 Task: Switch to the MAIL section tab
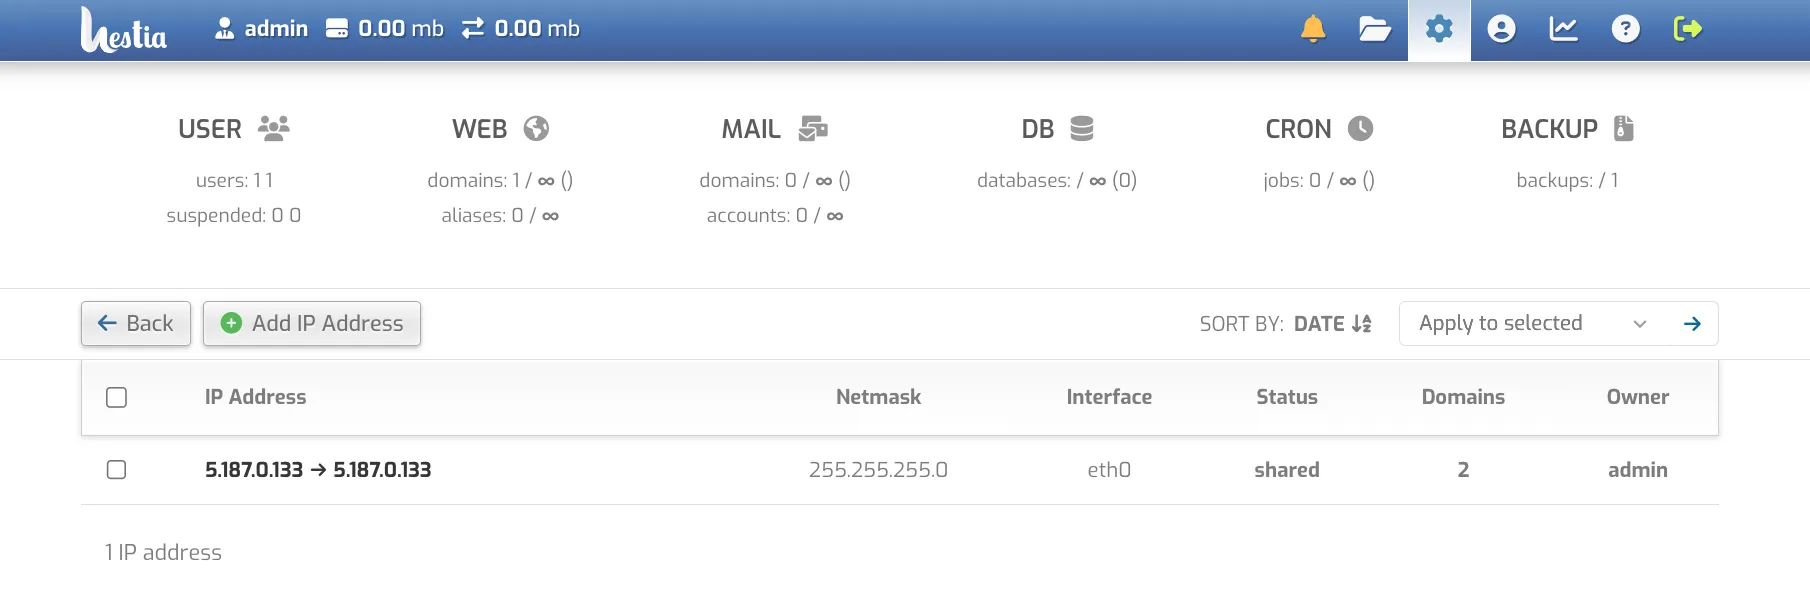pyautogui.click(x=775, y=129)
